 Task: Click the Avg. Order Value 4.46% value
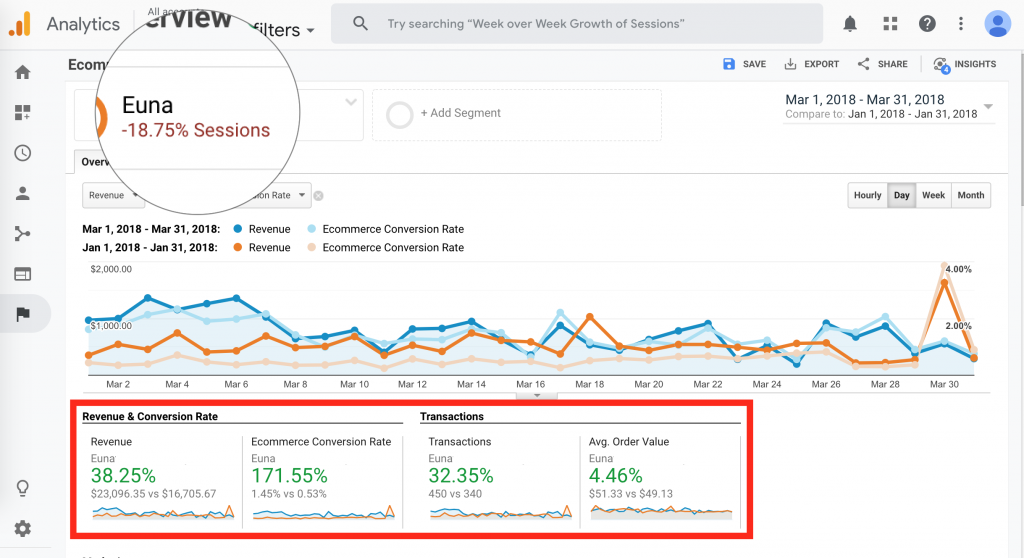pyautogui.click(x=616, y=476)
